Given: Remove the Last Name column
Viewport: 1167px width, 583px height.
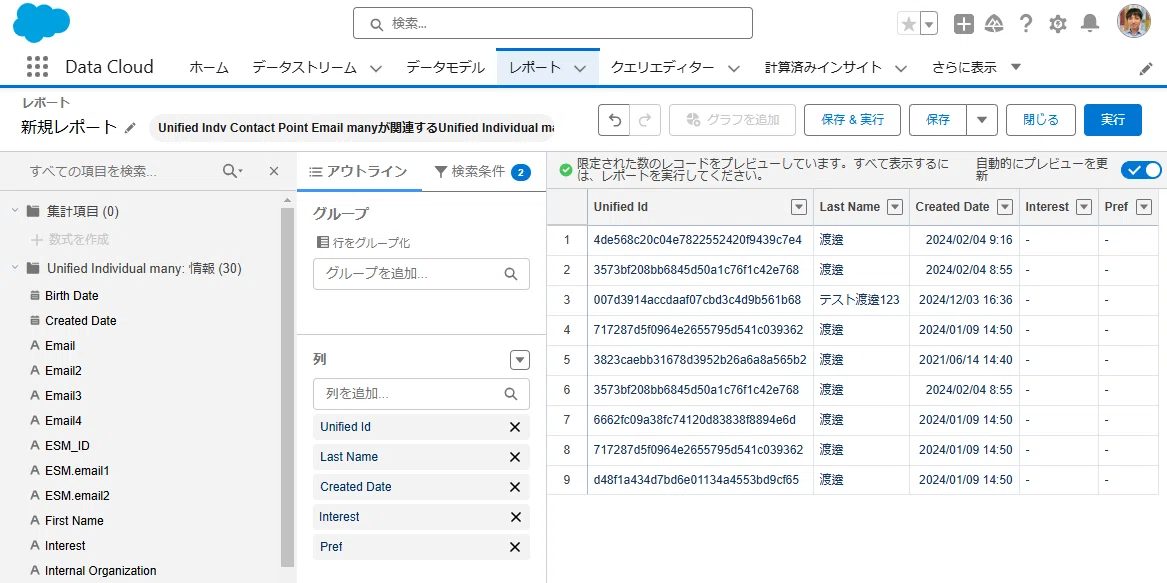Looking at the screenshot, I should click(x=514, y=457).
